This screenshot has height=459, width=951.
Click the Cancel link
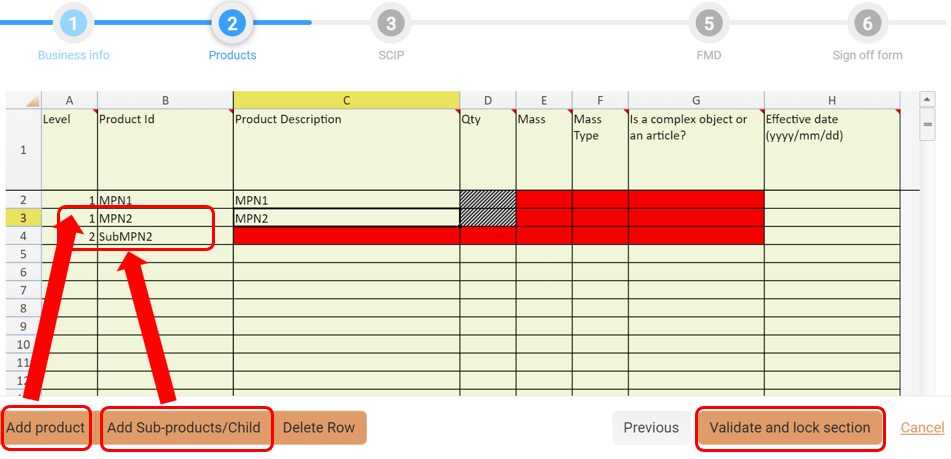coord(922,428)
